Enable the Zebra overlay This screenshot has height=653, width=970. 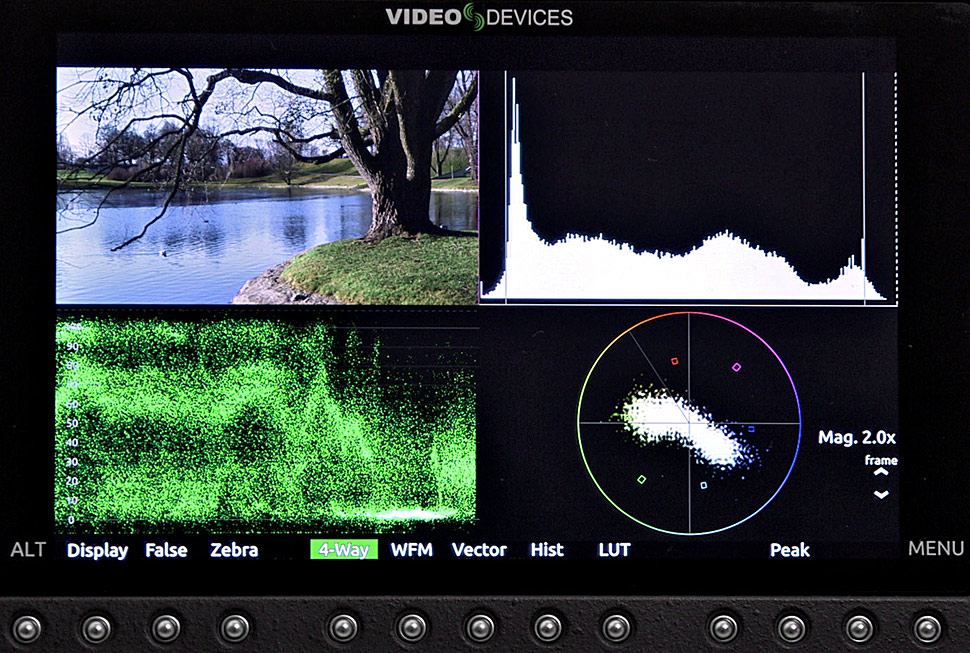click(234, 550)
